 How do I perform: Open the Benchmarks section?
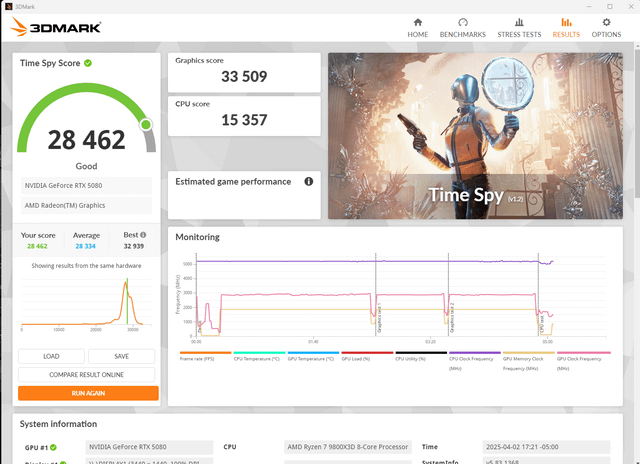coord(463,27)
